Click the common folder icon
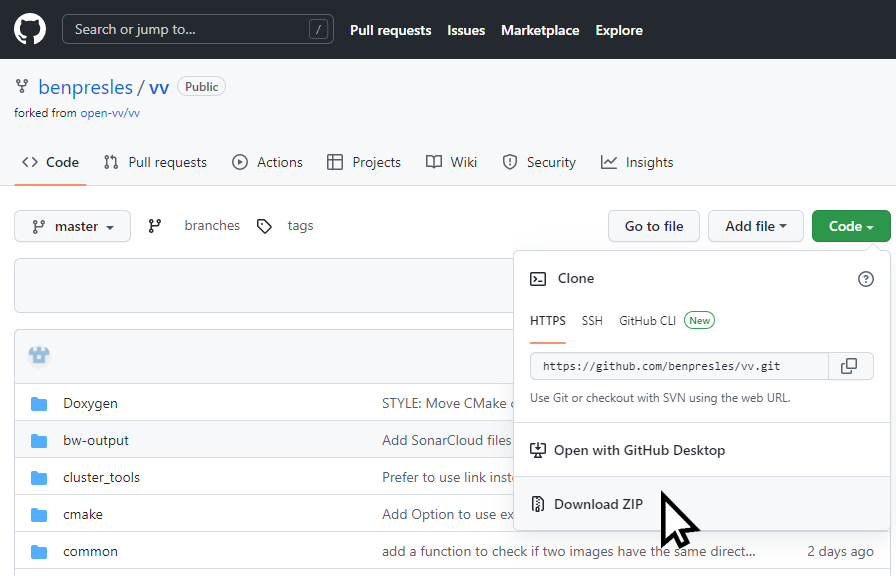 click(39, 552)
